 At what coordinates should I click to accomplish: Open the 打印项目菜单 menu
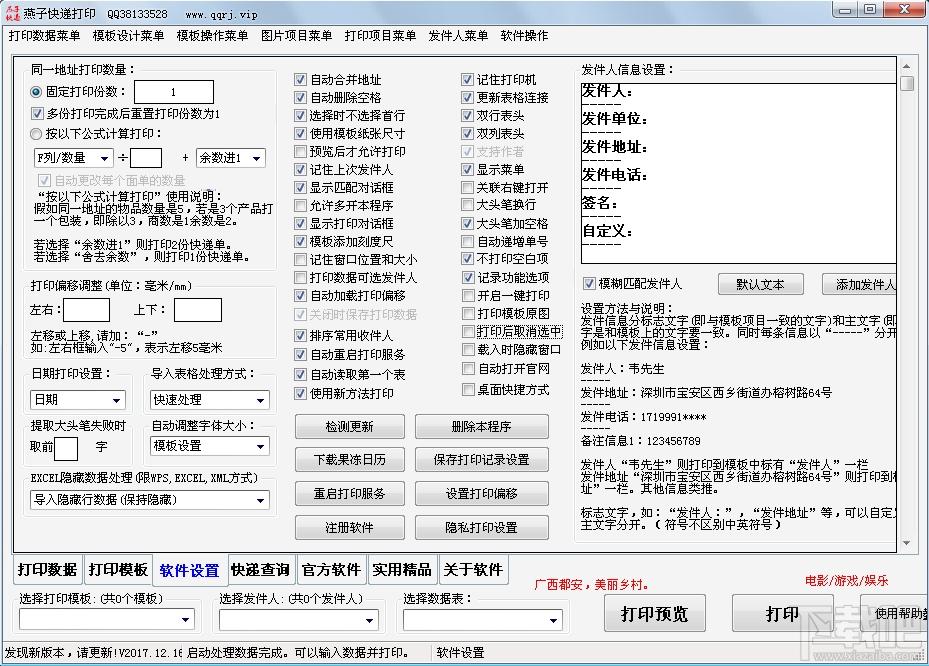click(x=380, y=36)
